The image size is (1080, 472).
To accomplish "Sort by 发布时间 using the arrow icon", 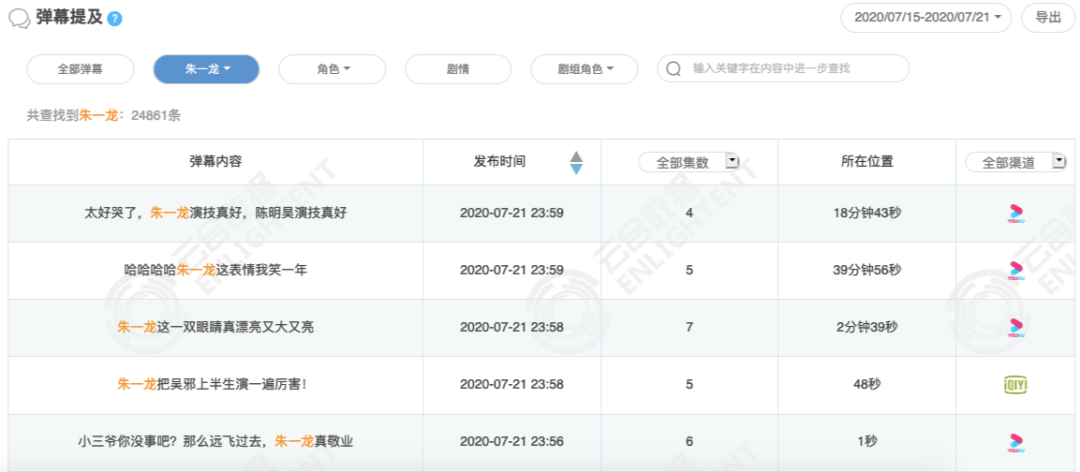I will coord(577,163).
